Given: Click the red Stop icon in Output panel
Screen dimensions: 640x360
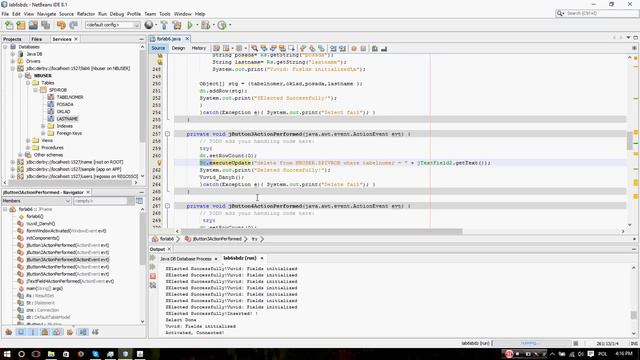Looking at the screenshot, I should (153, 276).
